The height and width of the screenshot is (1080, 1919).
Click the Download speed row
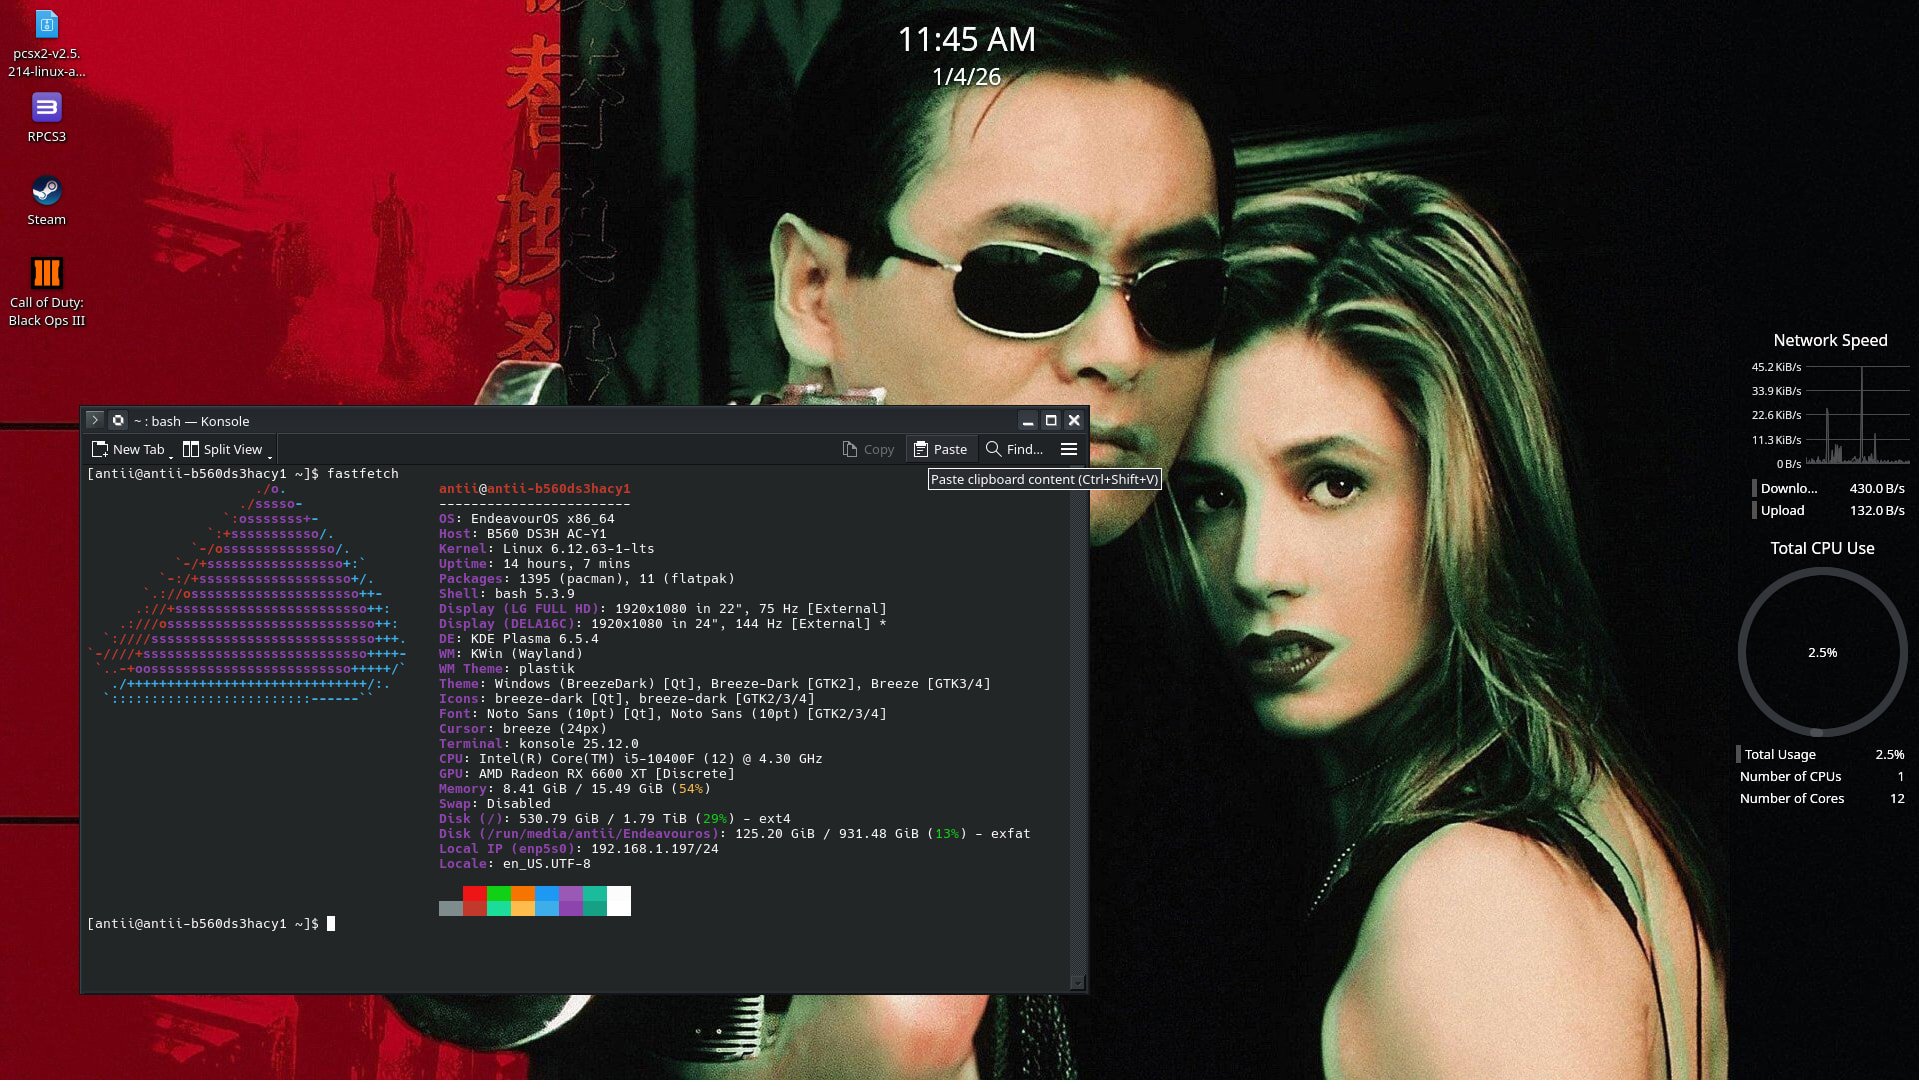(1829, 488)
